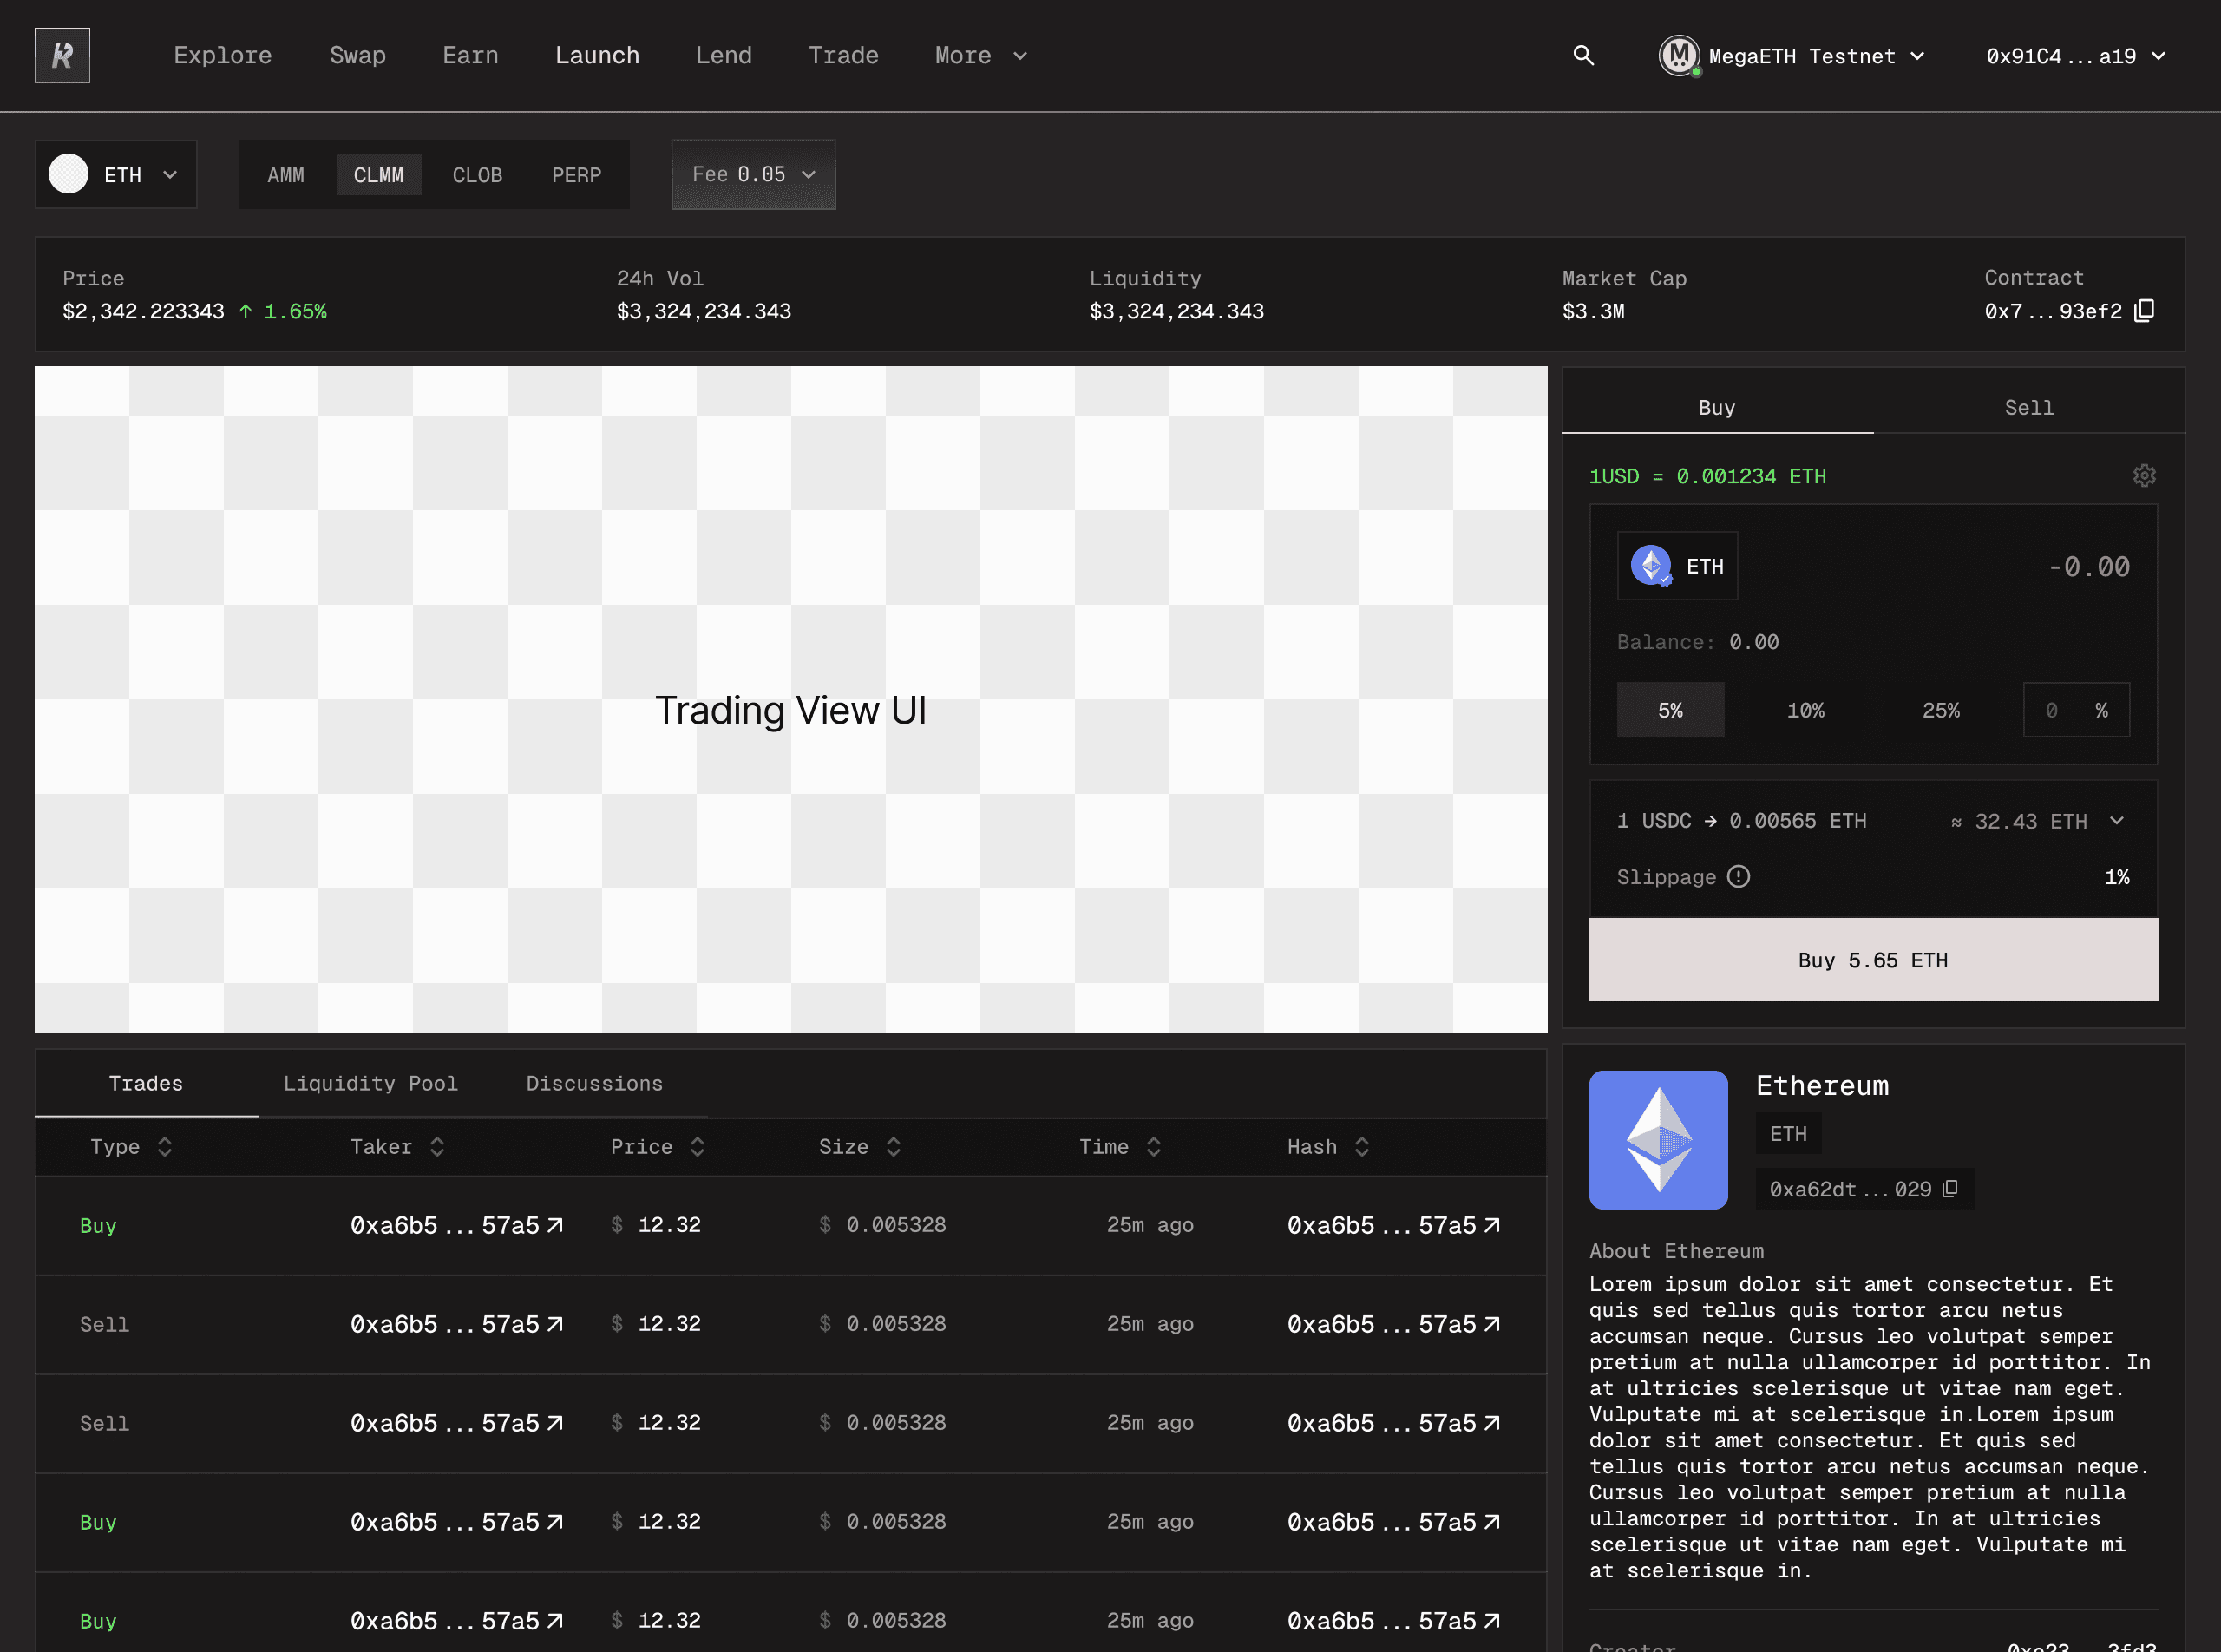Click the app logo in the header
2221x1652 pixels.
coord(62,56)
